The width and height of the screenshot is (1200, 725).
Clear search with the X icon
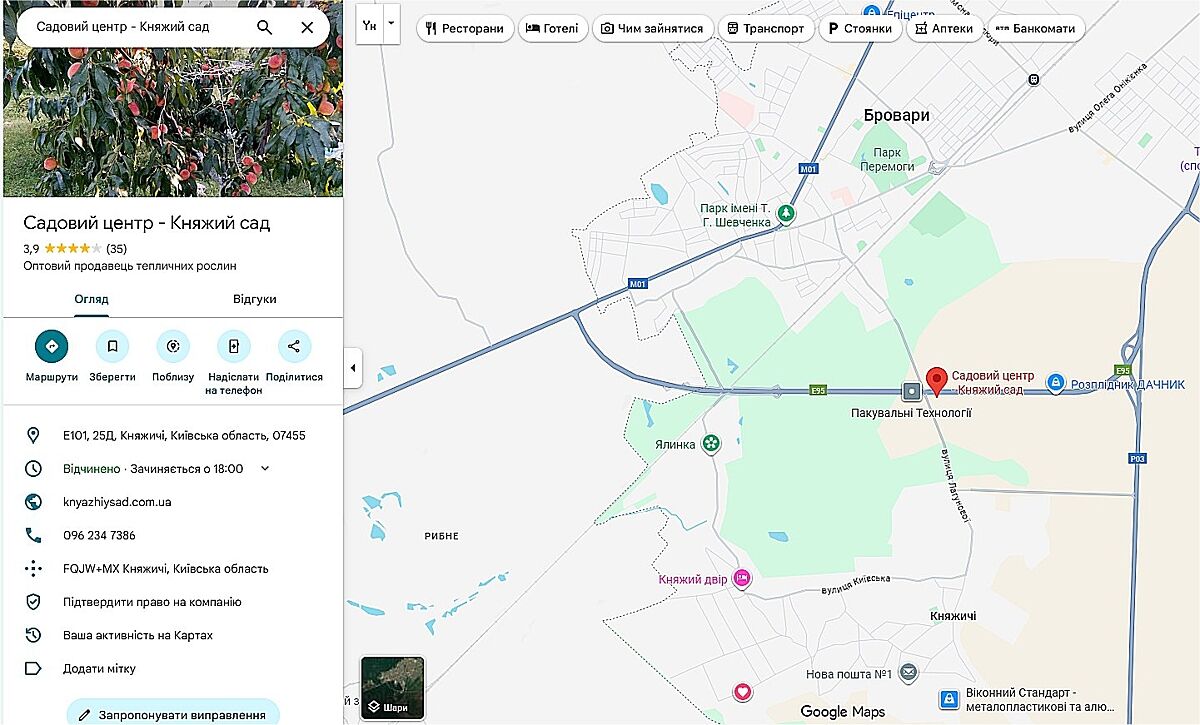pos(307,27)
